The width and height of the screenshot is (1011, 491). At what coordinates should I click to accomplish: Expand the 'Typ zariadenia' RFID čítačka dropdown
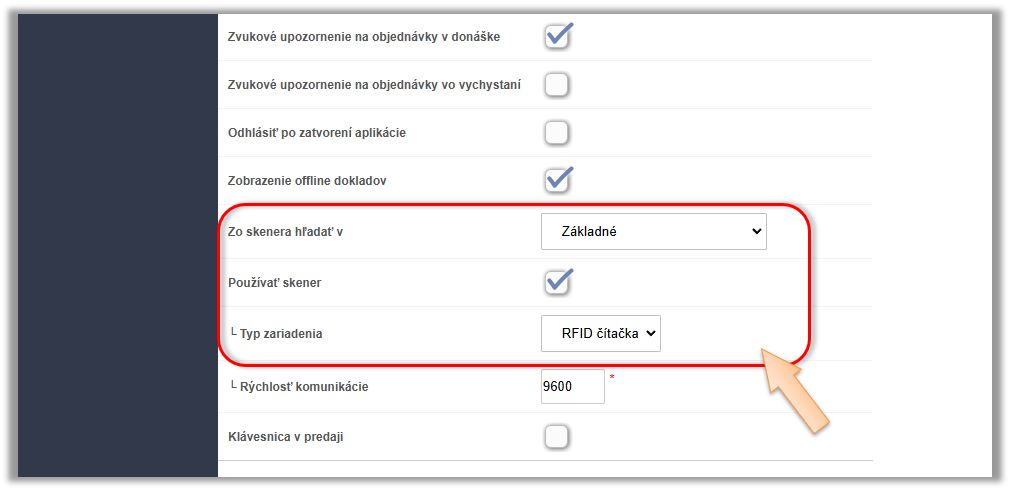pyautogui.click(x=600, y=333)
